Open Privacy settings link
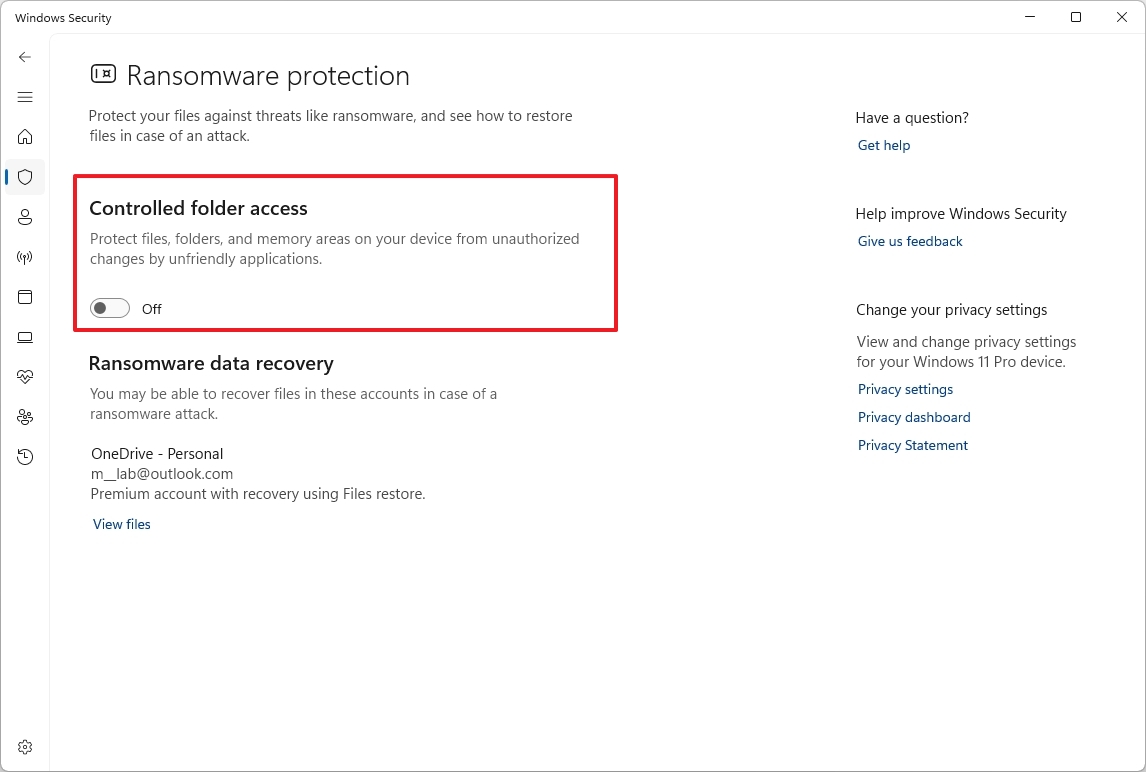Viewport: 1146px width, 772px height. click(905, 389)
